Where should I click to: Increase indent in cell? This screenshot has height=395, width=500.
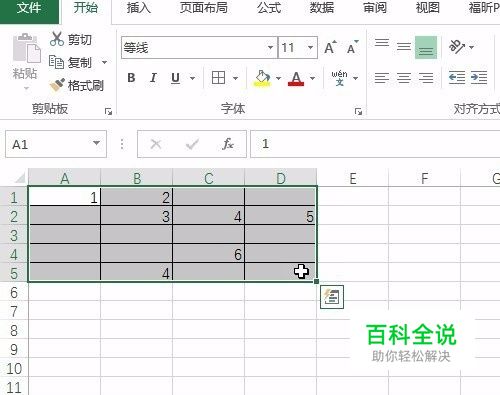(479, 78)
